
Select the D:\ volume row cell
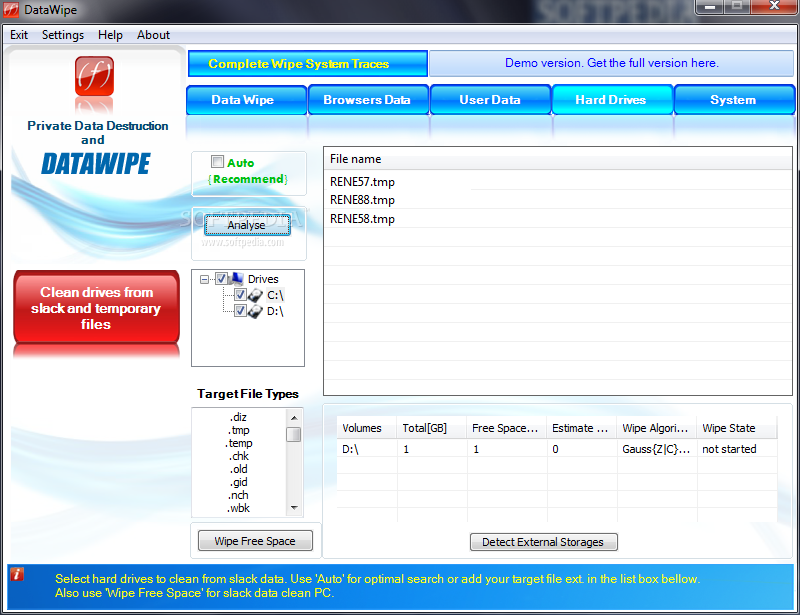click(x=367, y=449)
